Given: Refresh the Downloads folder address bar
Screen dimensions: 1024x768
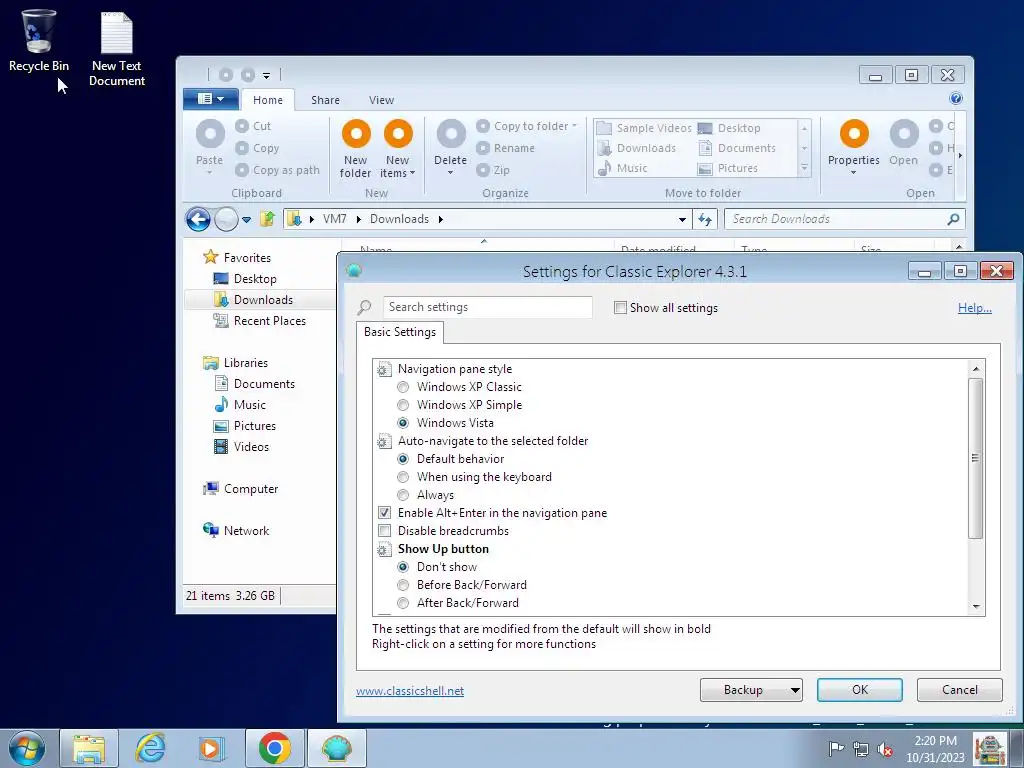Looking at the screenshot, I should tap(705, 219).
